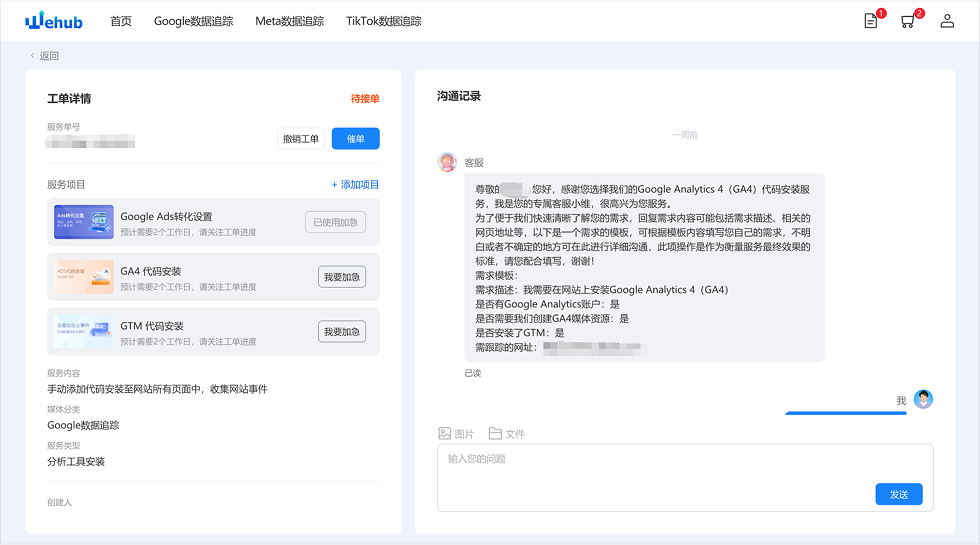Click the file attachment folder icon
The height and width of the screenshot is (545, 980).
(x=495, y=434)
